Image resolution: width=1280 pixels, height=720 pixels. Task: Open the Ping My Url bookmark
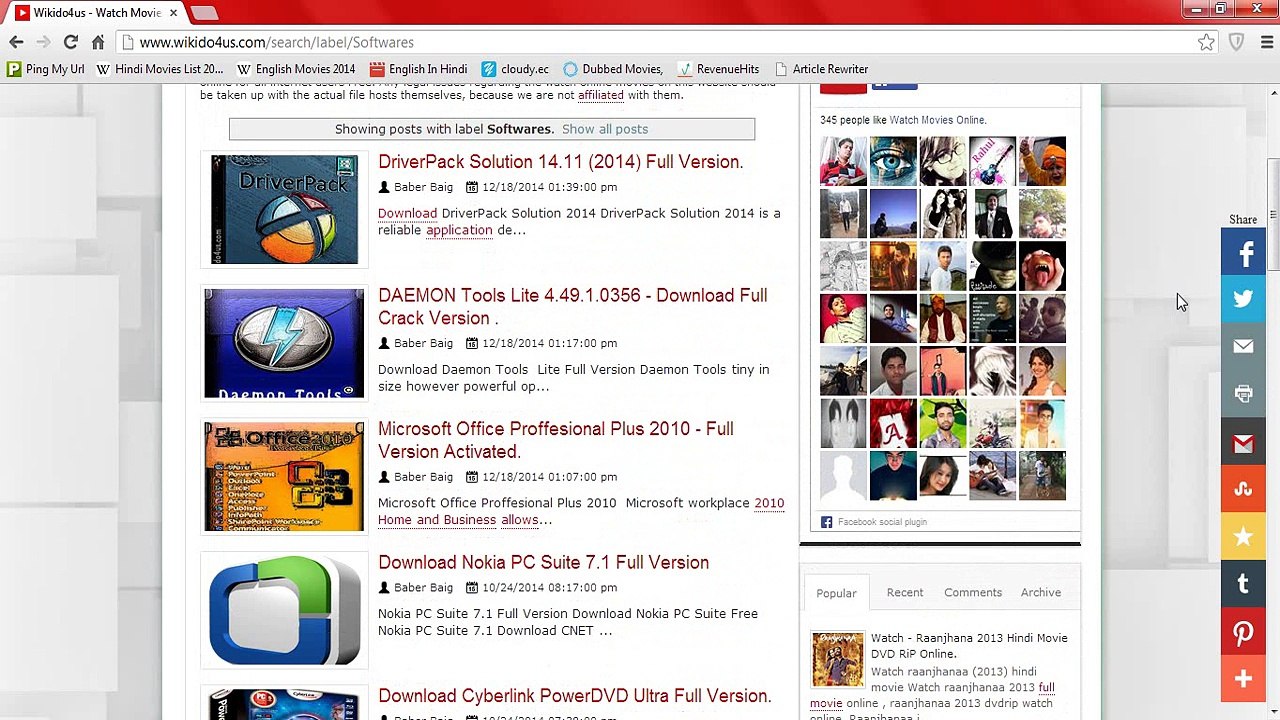click(45, 69)
